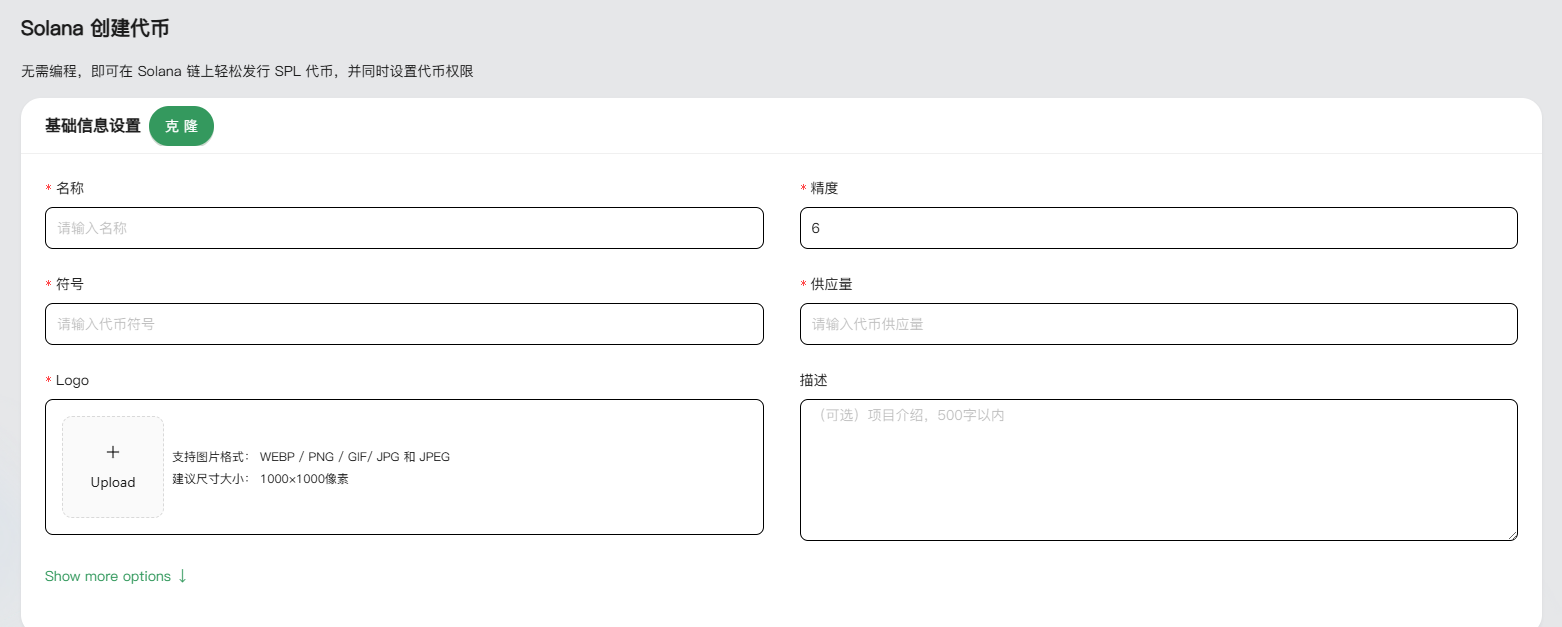Click the Logo field label

(x=72, y=380)
